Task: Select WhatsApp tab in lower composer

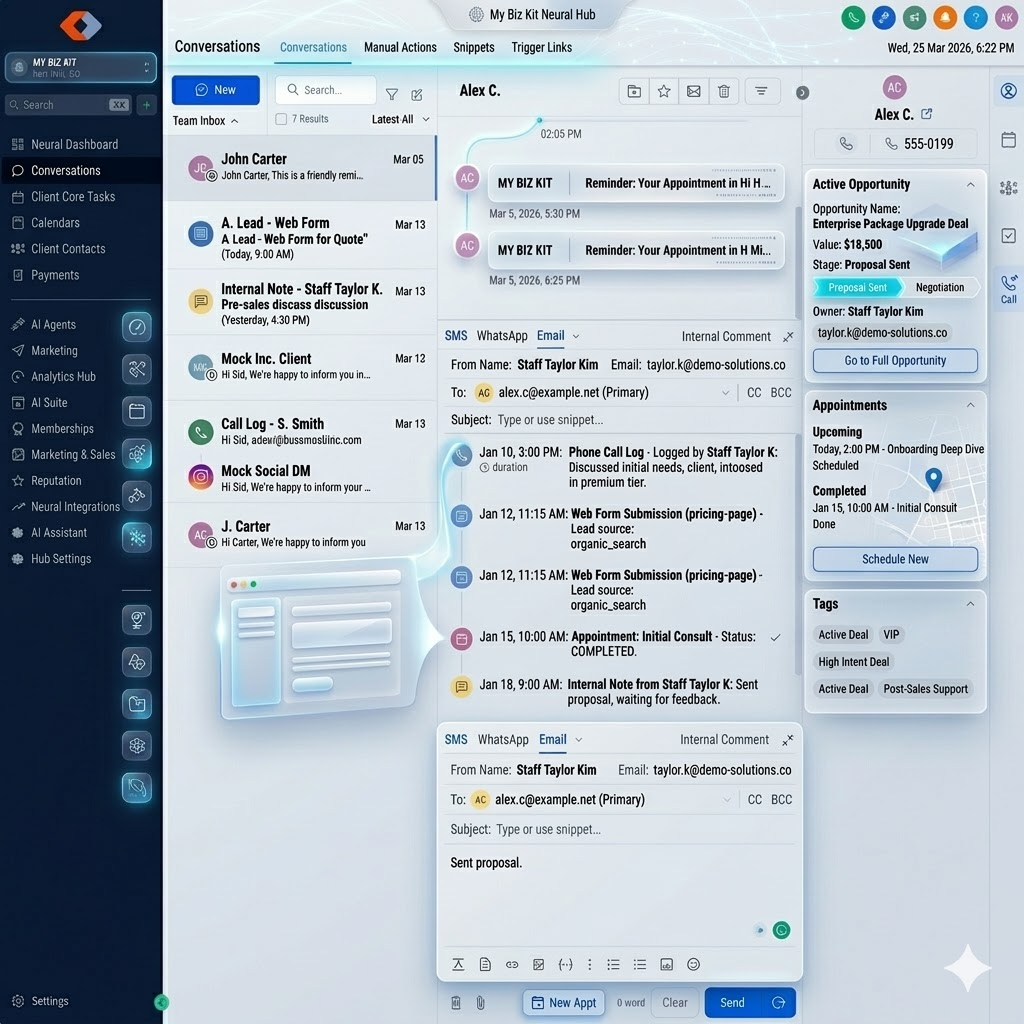Action: 503,740
